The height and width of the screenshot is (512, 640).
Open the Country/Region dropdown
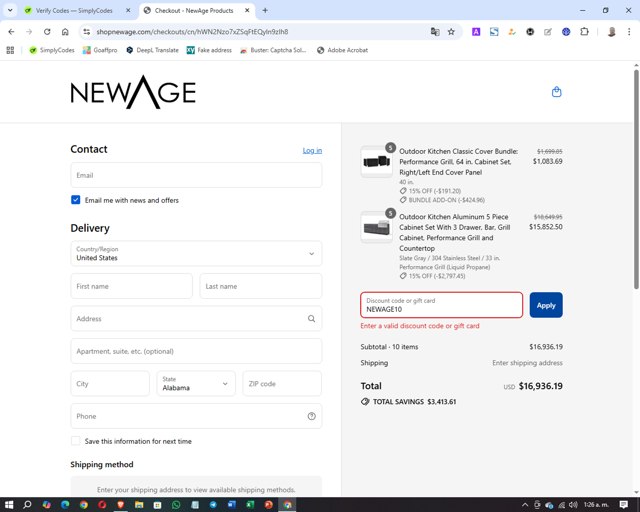point(196,254)
